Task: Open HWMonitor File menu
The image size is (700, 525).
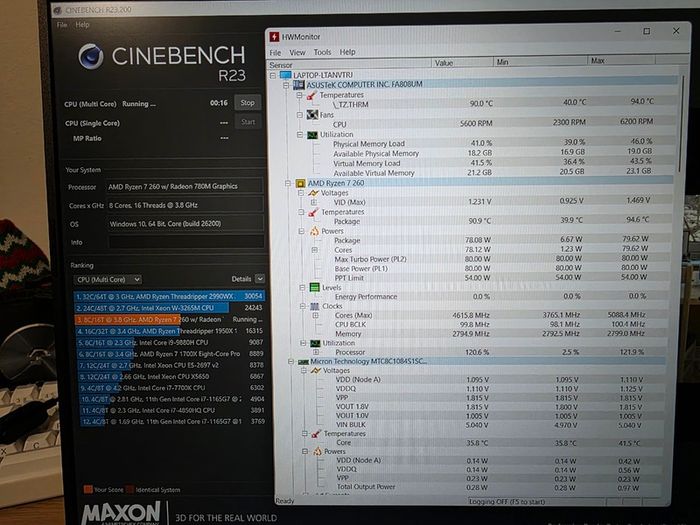Action: pos(275,53)
